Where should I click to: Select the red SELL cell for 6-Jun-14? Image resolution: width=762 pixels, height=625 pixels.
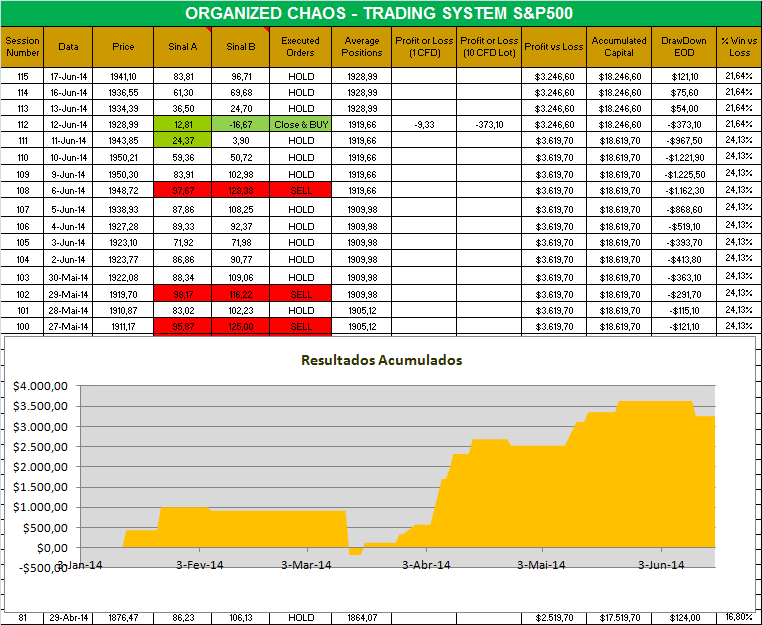pos(300,191)
